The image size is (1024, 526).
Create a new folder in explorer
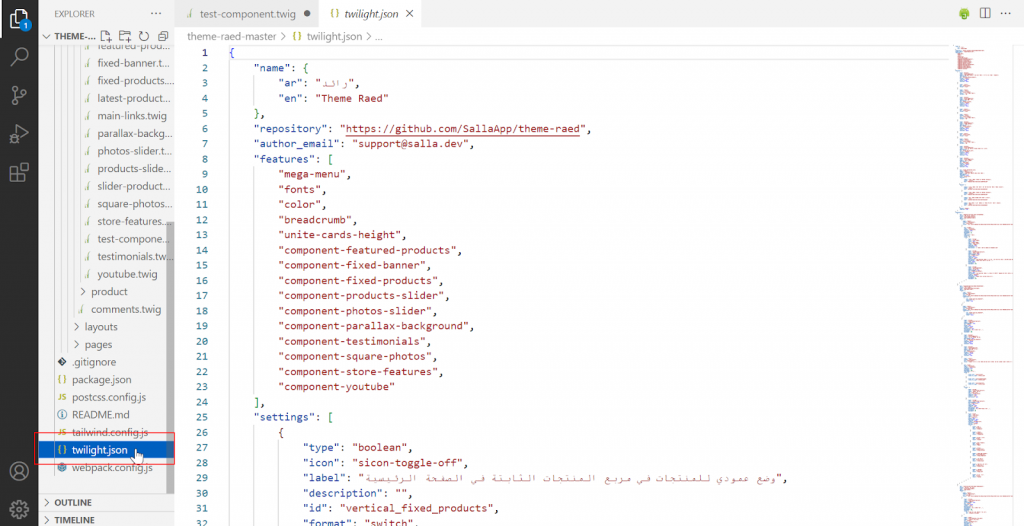tap(125, 36)
